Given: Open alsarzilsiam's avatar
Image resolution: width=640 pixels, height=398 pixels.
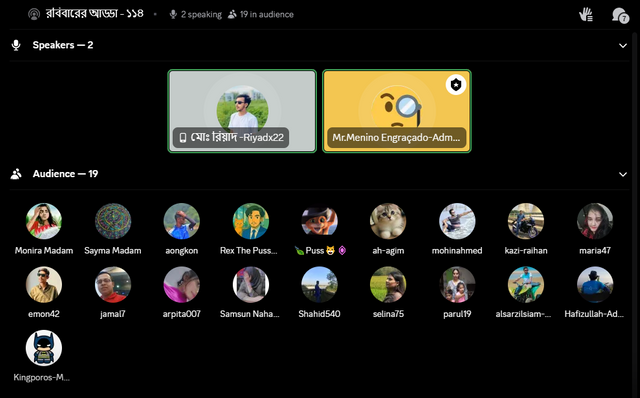Looking at the screenshot, I should point(526,285).
